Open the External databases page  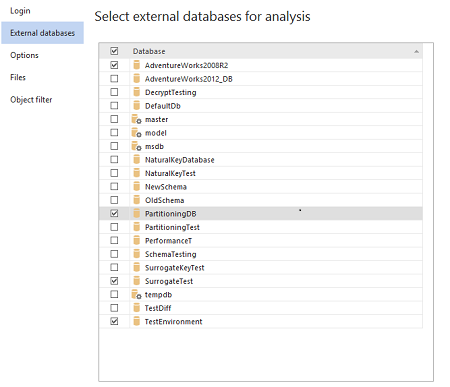click(x=42, y=33)
